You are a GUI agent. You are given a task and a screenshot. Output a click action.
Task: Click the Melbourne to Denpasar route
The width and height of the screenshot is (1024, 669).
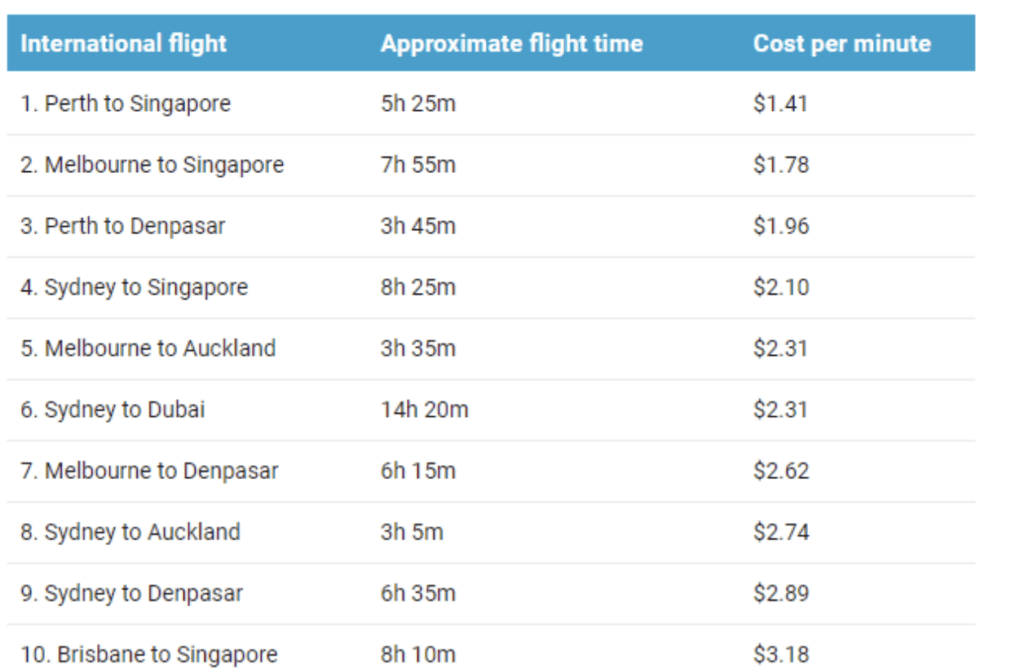pyautogui.click(x=149, y=470)
